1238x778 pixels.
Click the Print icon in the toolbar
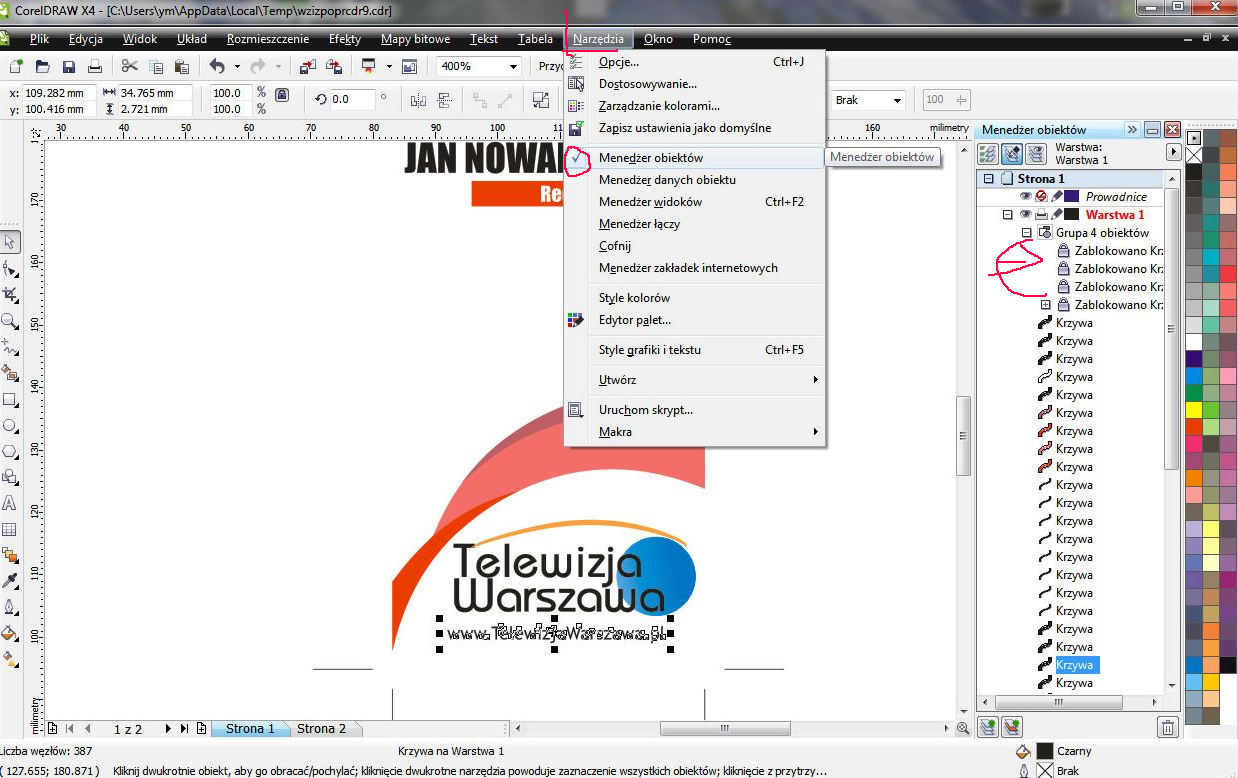[x=95, y=67]
